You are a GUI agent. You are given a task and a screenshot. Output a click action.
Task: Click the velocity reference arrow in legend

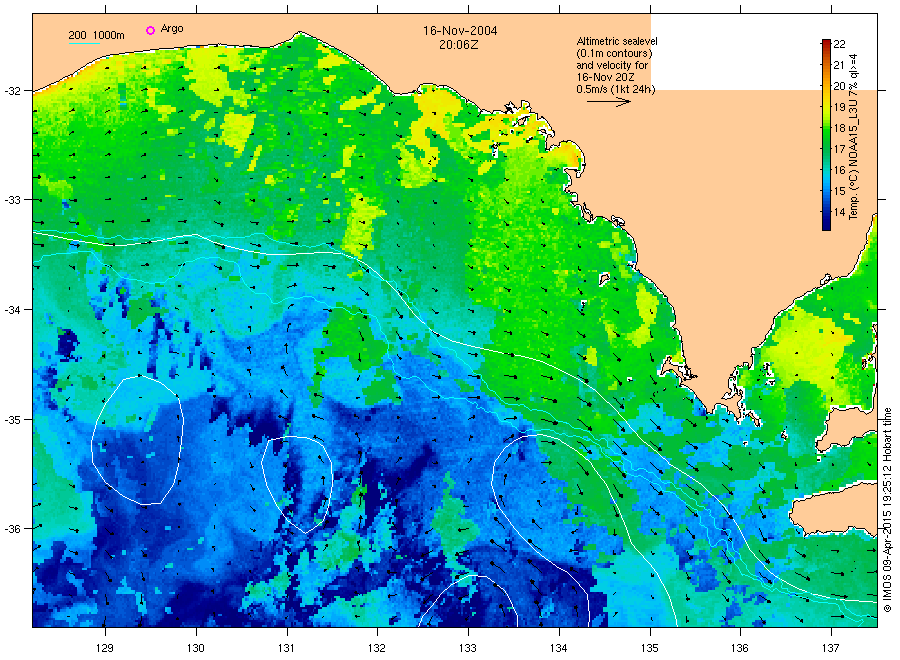point(608,102)
